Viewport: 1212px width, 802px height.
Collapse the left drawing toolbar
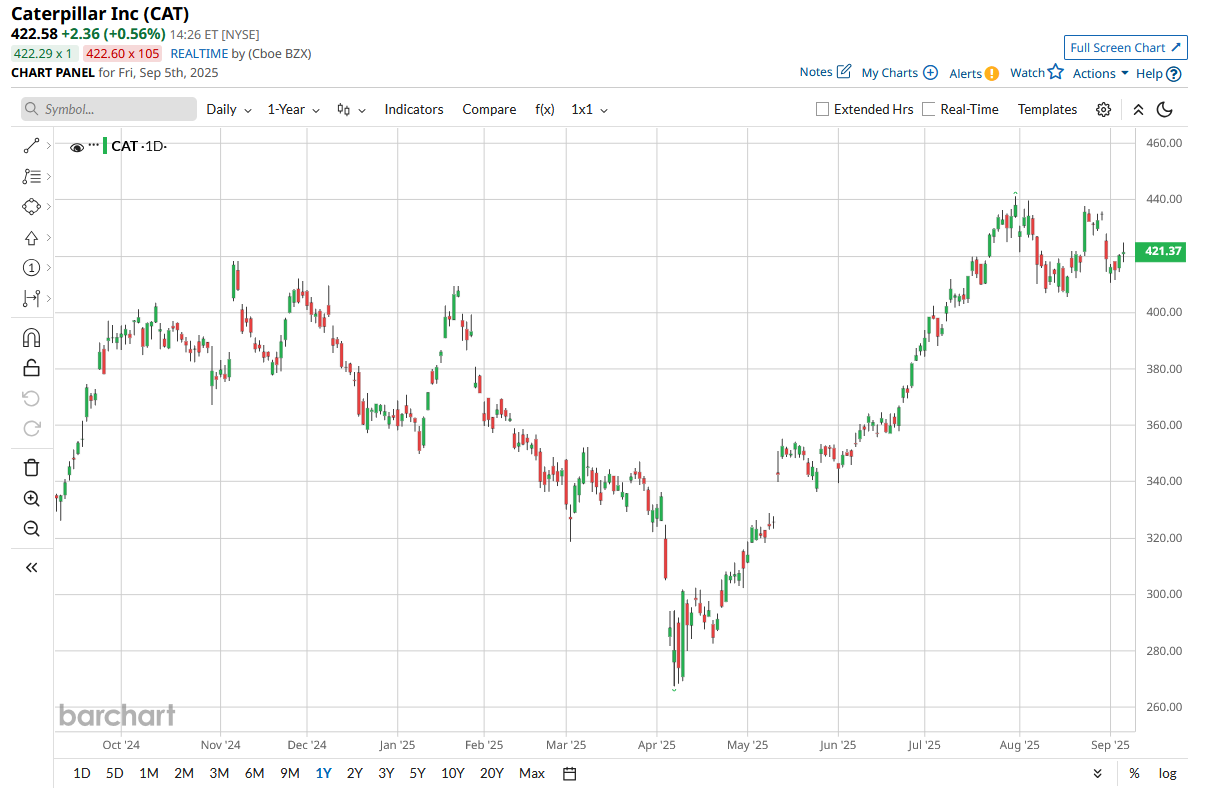pos(31,568)
